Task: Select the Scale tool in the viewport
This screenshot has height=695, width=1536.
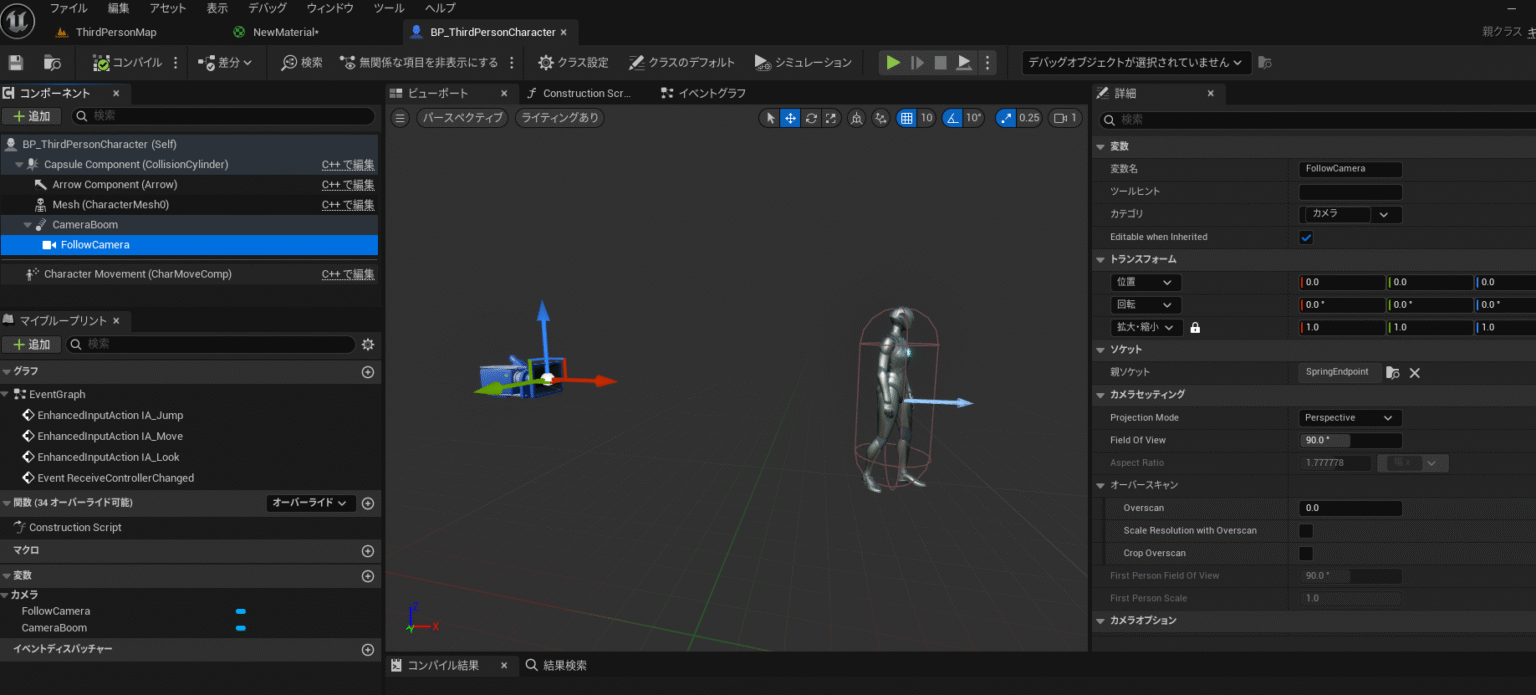Action: 831,118
